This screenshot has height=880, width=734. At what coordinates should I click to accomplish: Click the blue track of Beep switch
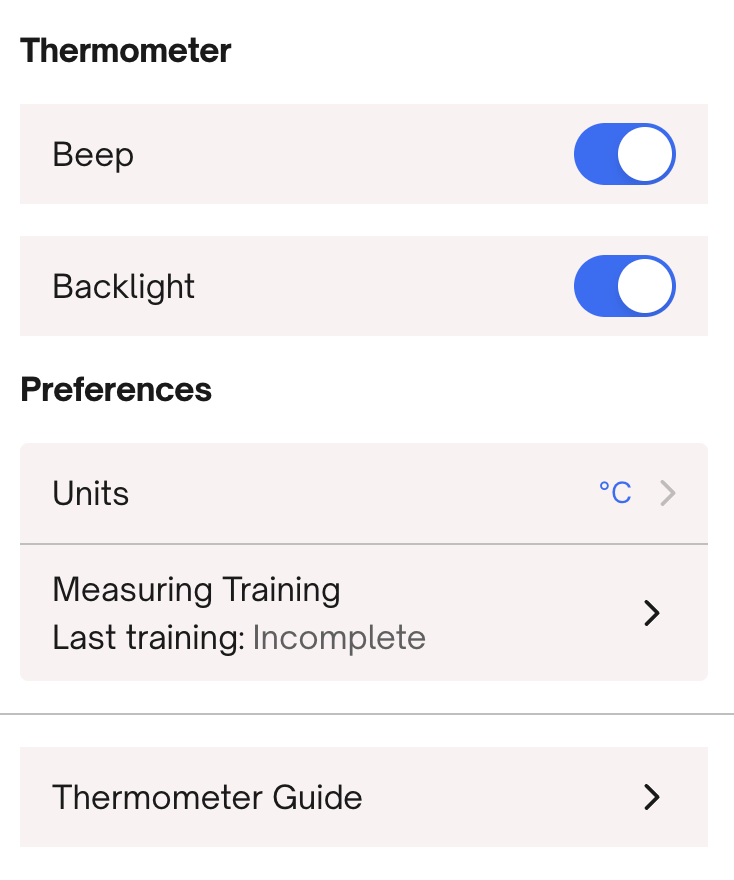tap(595, 155)
